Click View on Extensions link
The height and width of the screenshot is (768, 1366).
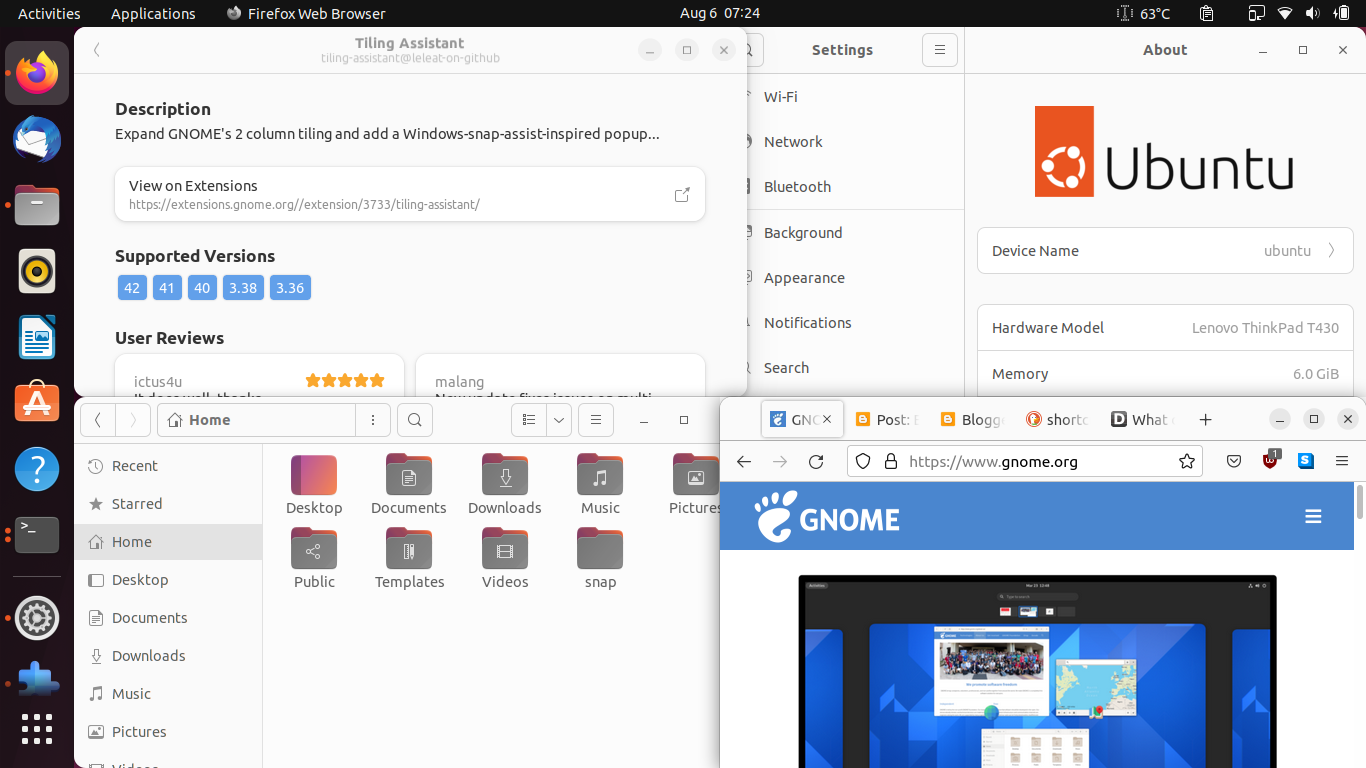click(410, 194)
